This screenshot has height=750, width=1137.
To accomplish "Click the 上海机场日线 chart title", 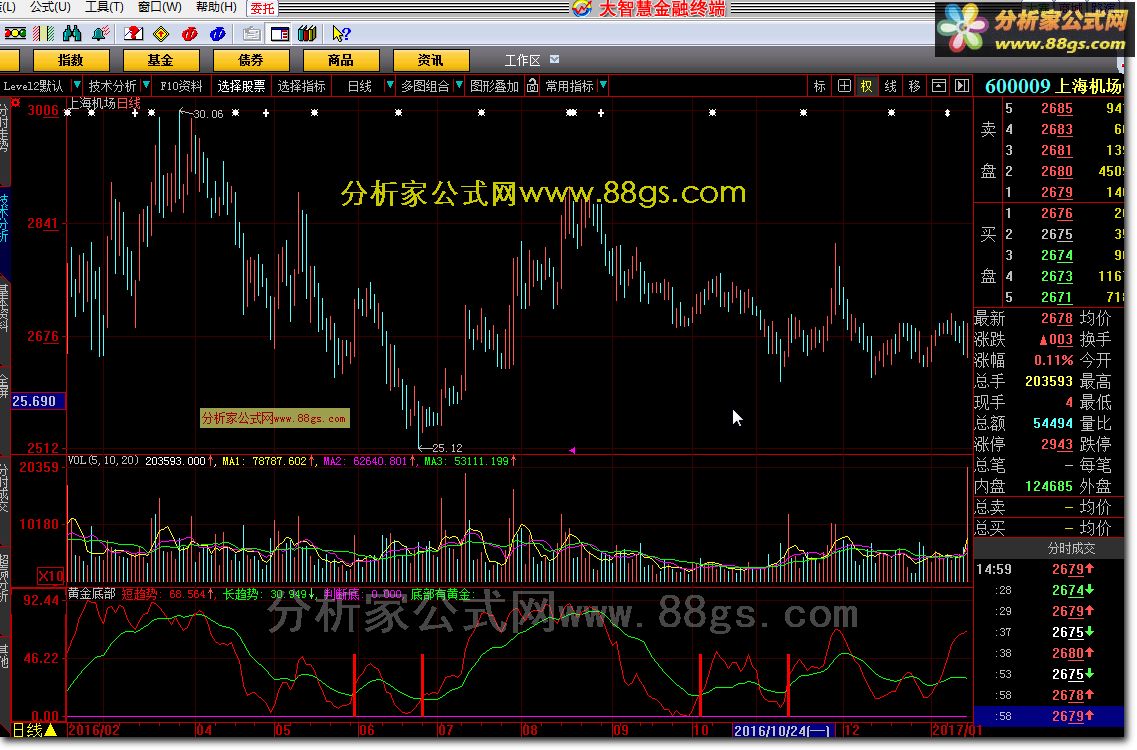I will [105, 103].
